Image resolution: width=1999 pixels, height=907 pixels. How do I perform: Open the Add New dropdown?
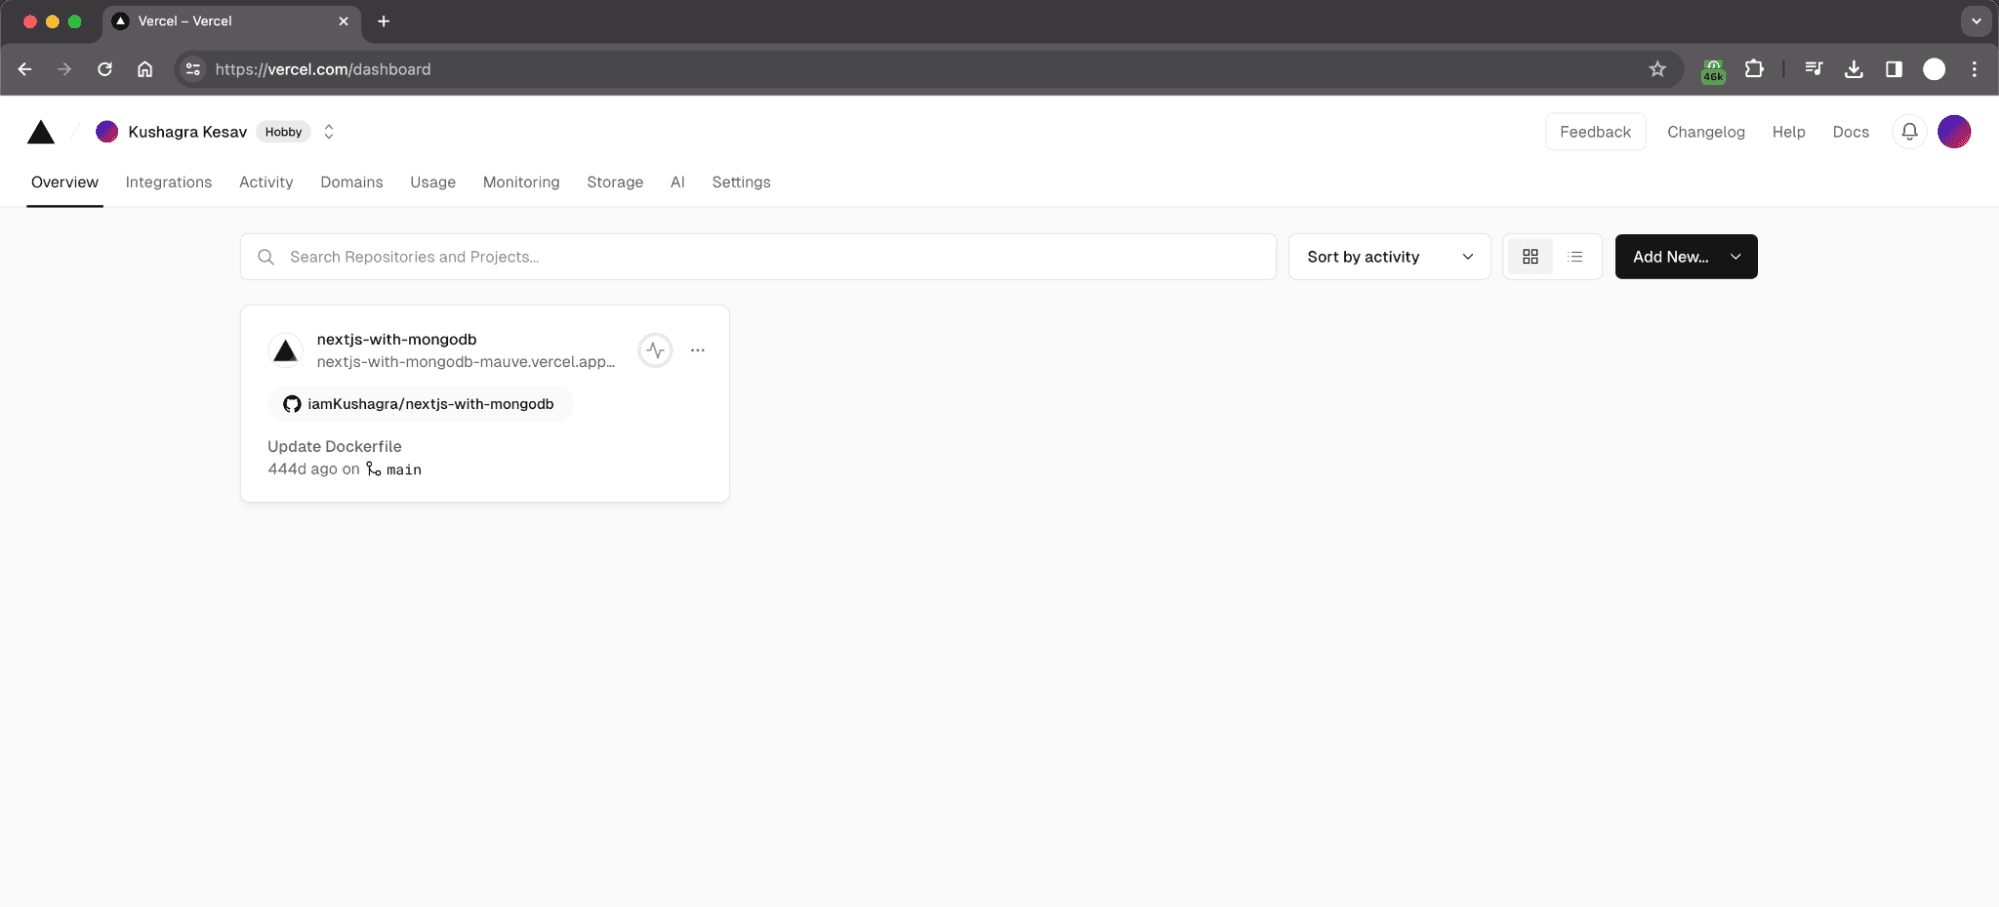point(1685,257)
